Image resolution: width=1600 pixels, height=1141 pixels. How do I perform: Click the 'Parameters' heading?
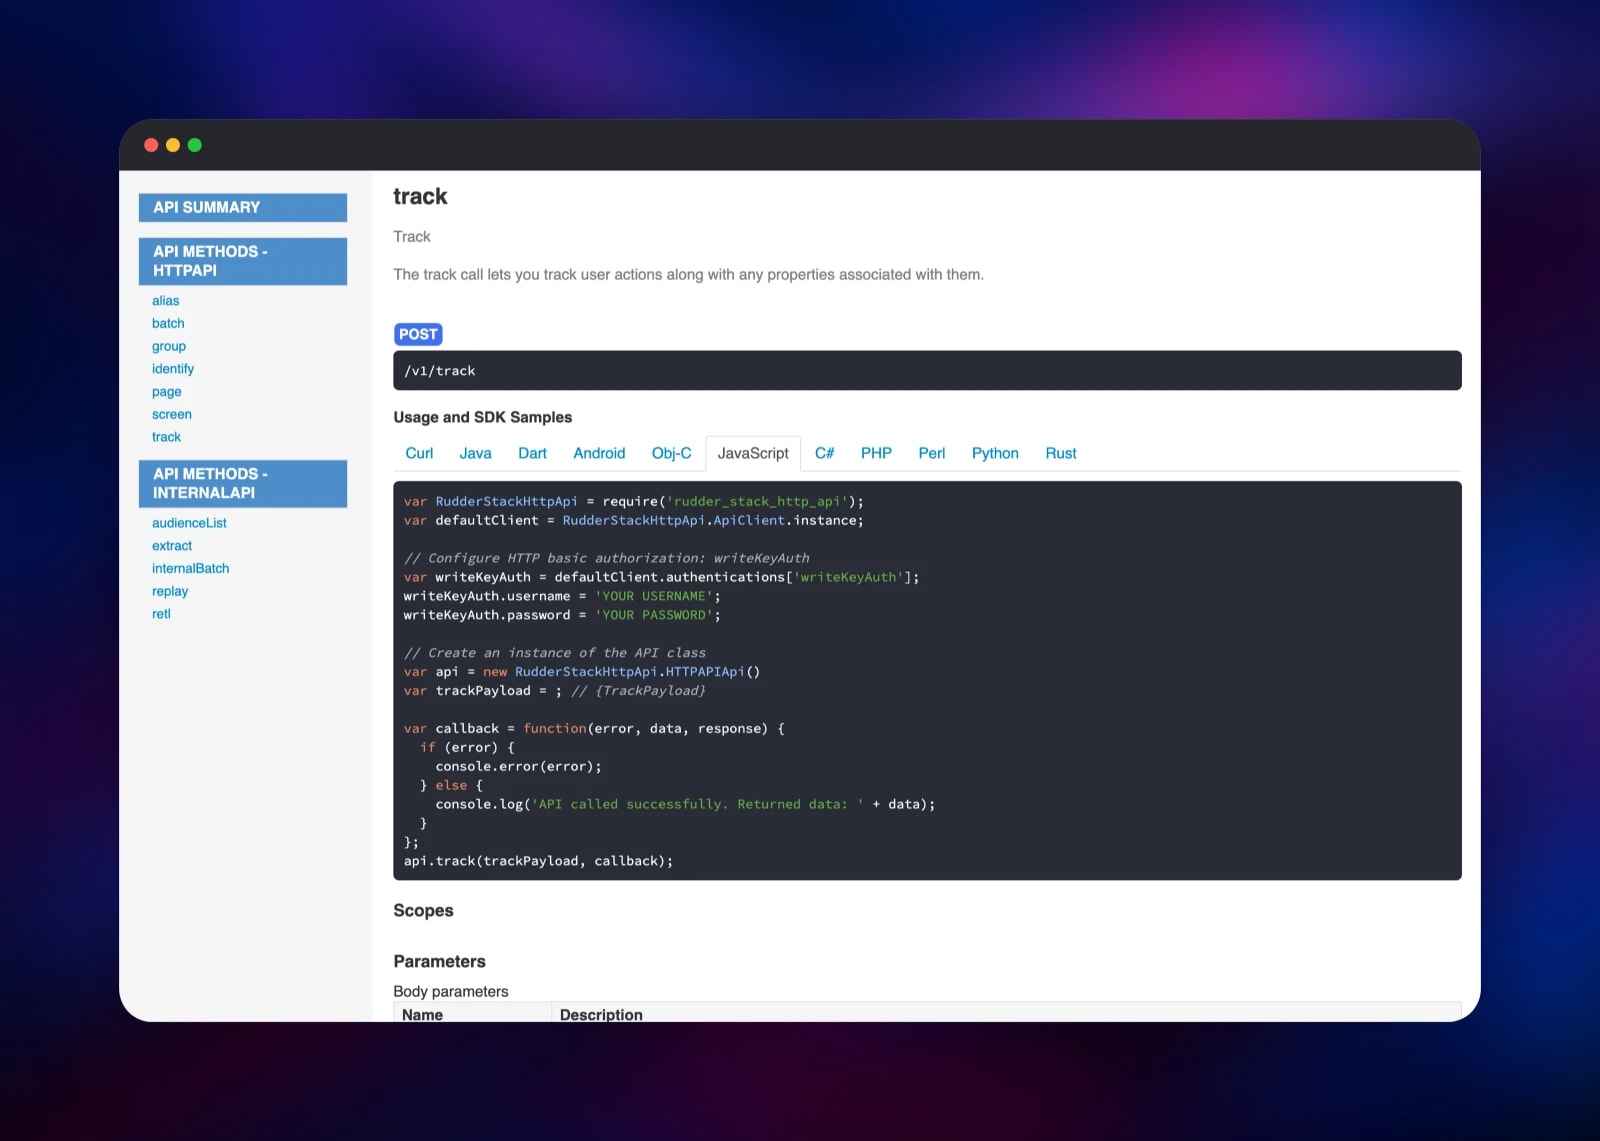pyautogui.click(x=439, y=961)
